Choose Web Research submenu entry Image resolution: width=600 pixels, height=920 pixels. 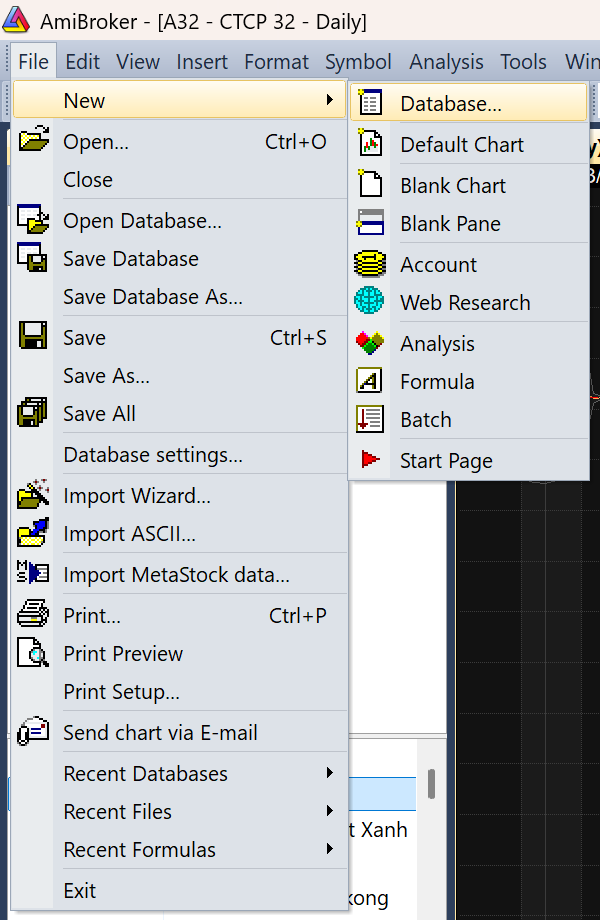point(469,302)
